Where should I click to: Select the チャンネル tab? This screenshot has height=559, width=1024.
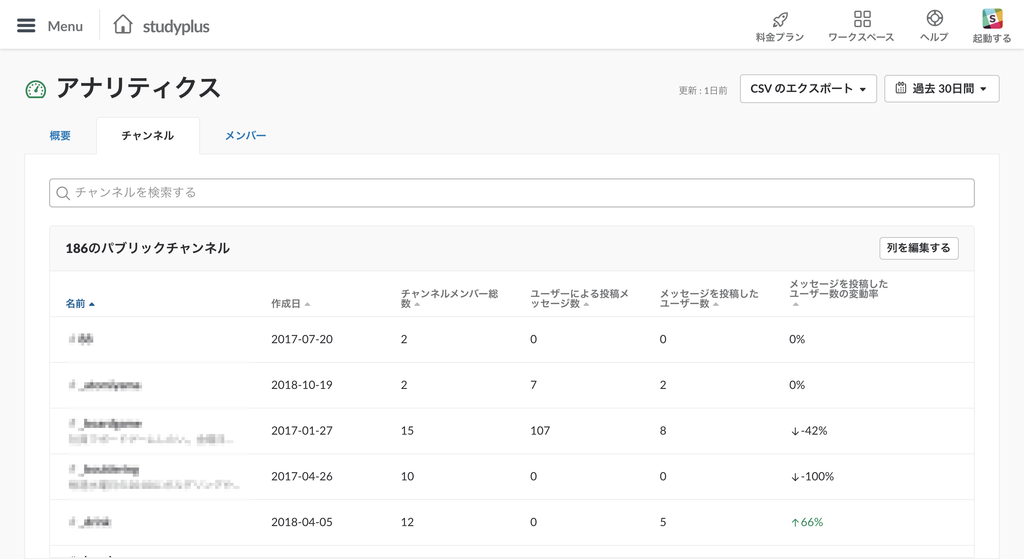coord(148,136)
